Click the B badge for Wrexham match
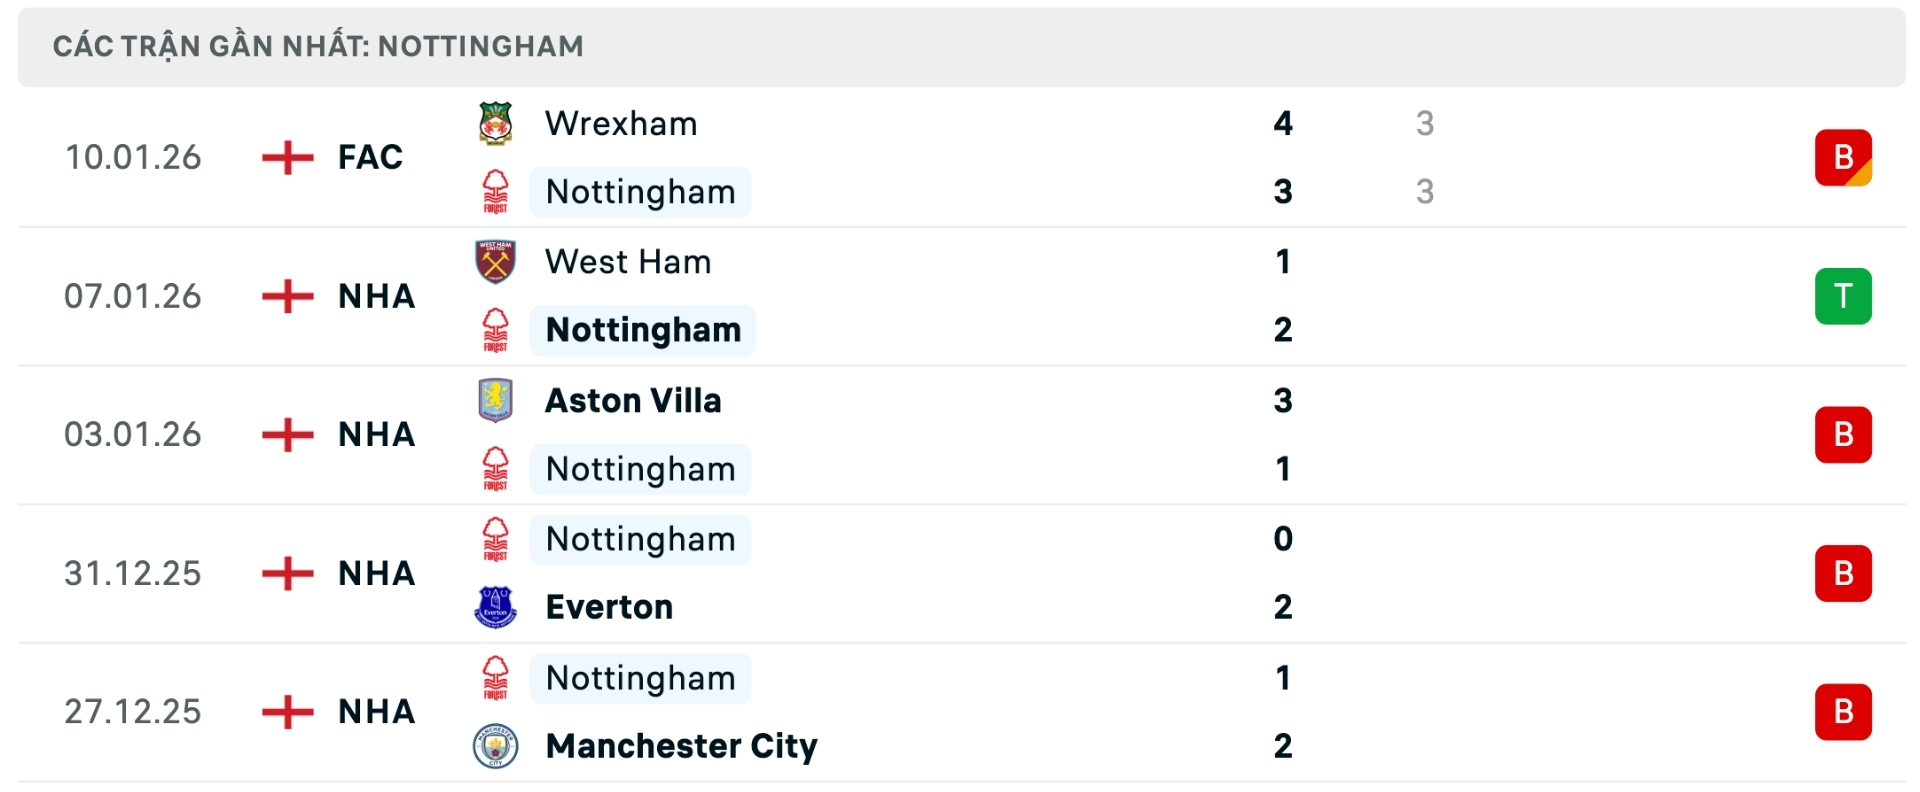 pos(1843,157)
